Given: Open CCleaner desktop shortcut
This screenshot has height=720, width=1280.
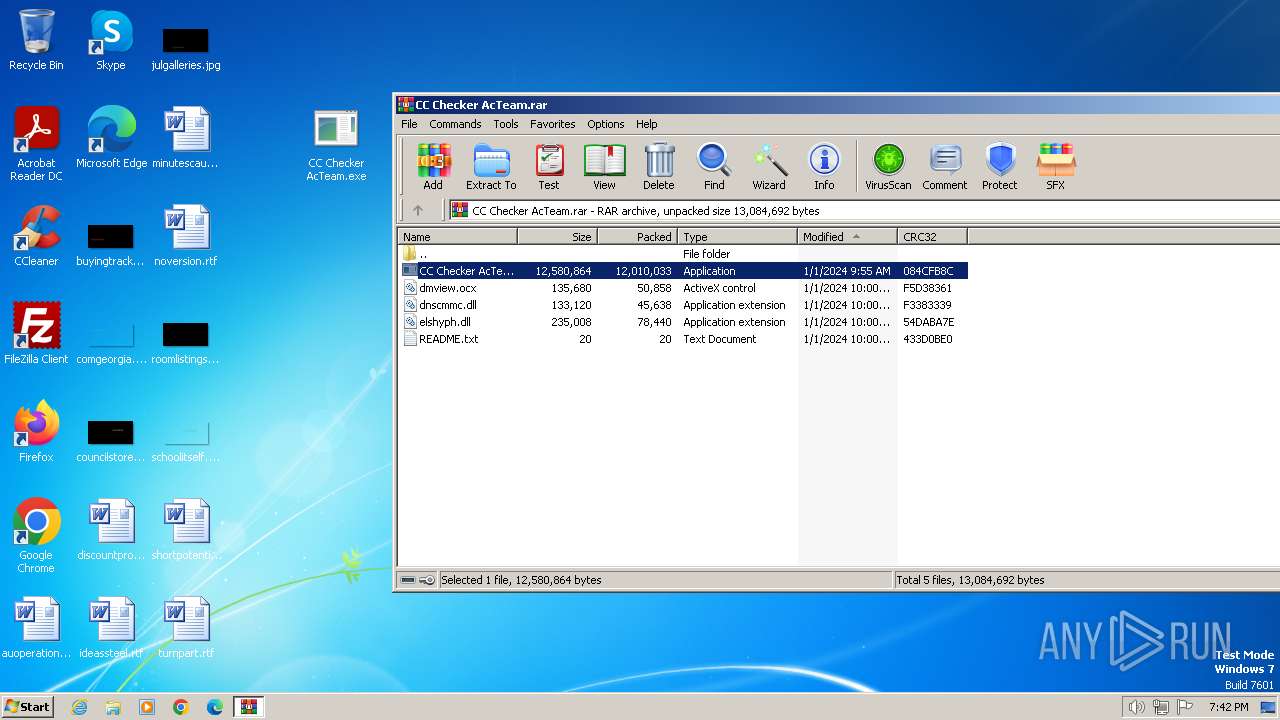Looking at the screenshot, I should click(36, 236).
